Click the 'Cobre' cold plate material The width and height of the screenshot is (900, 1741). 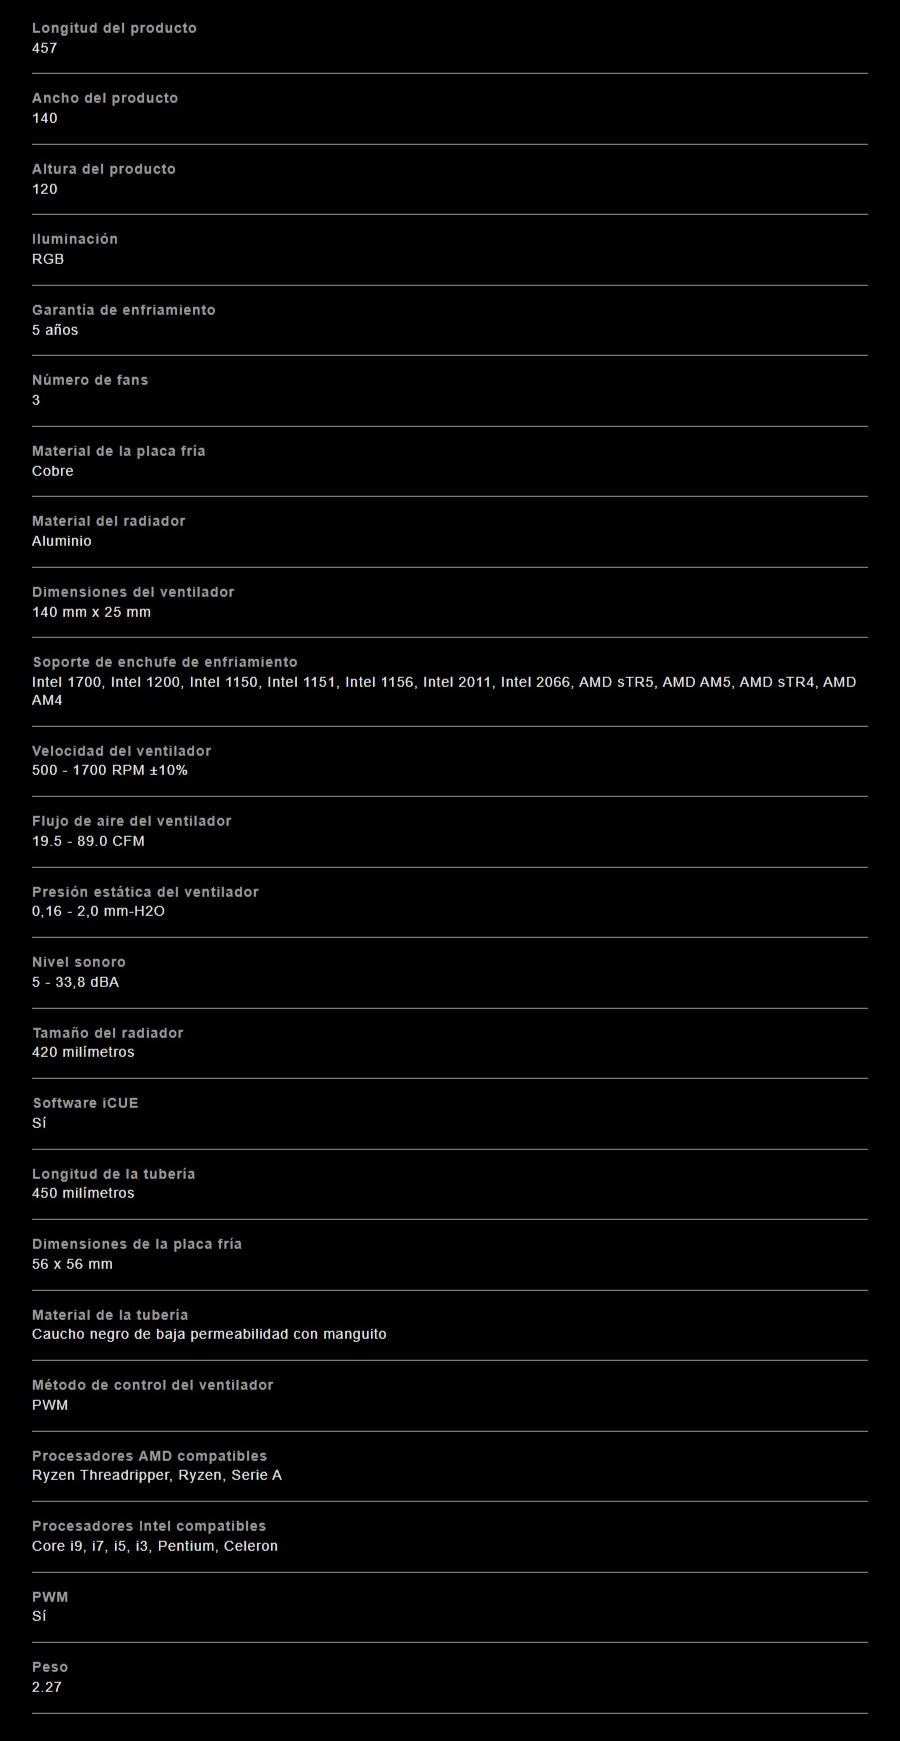pos(53,471)
